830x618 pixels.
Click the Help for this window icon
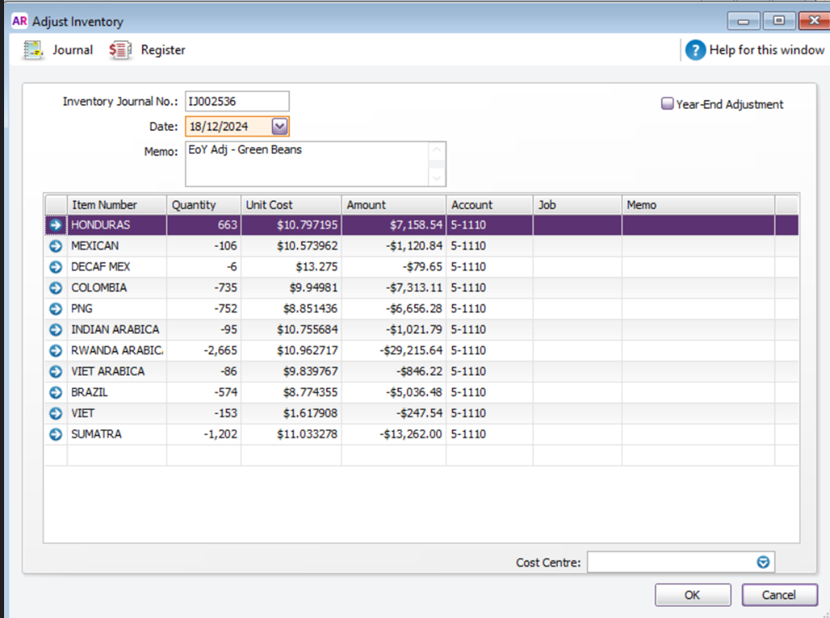[x=695, y=50]
